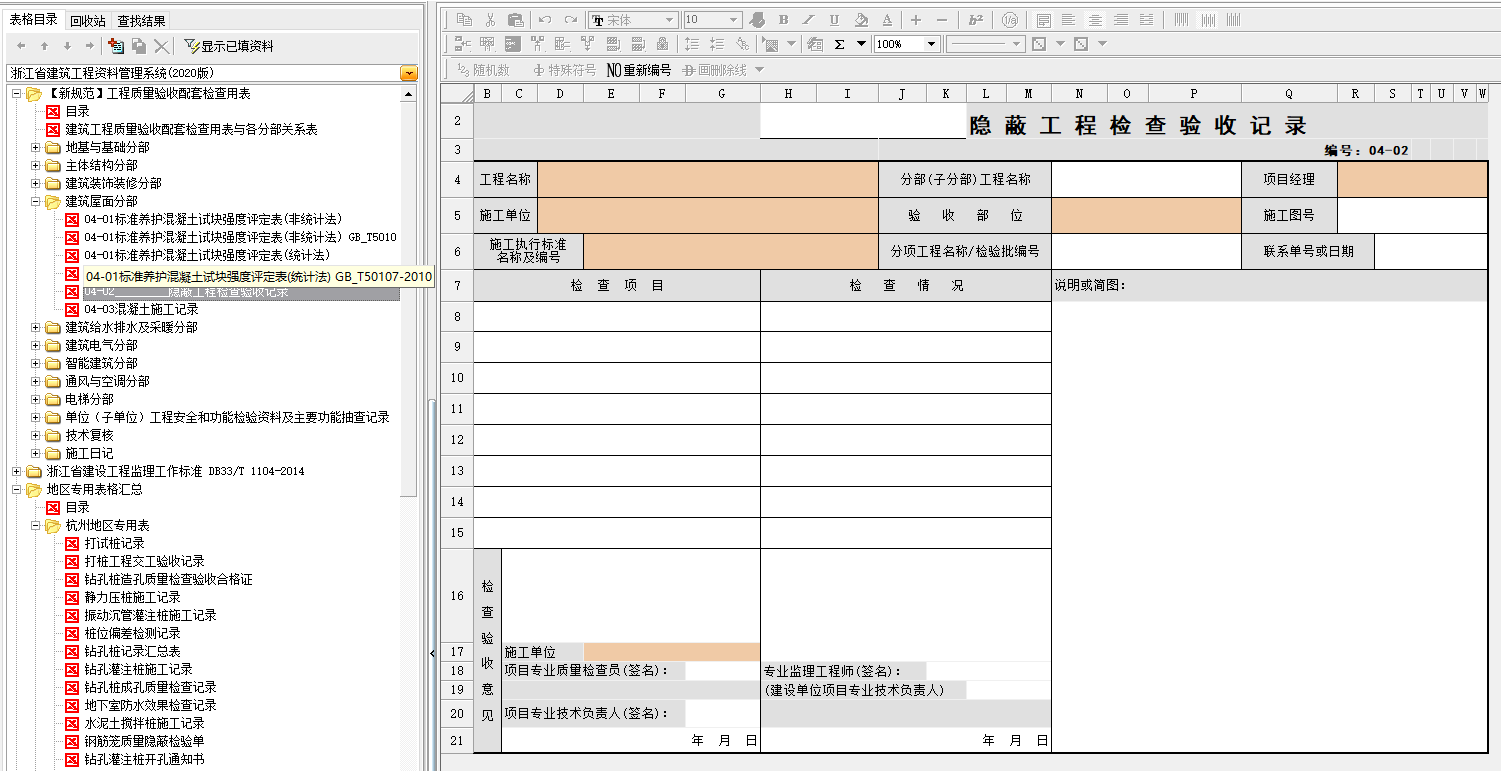Click the format painter brush icon
Screen dimensions: 1501x771
tap(757, 20)
